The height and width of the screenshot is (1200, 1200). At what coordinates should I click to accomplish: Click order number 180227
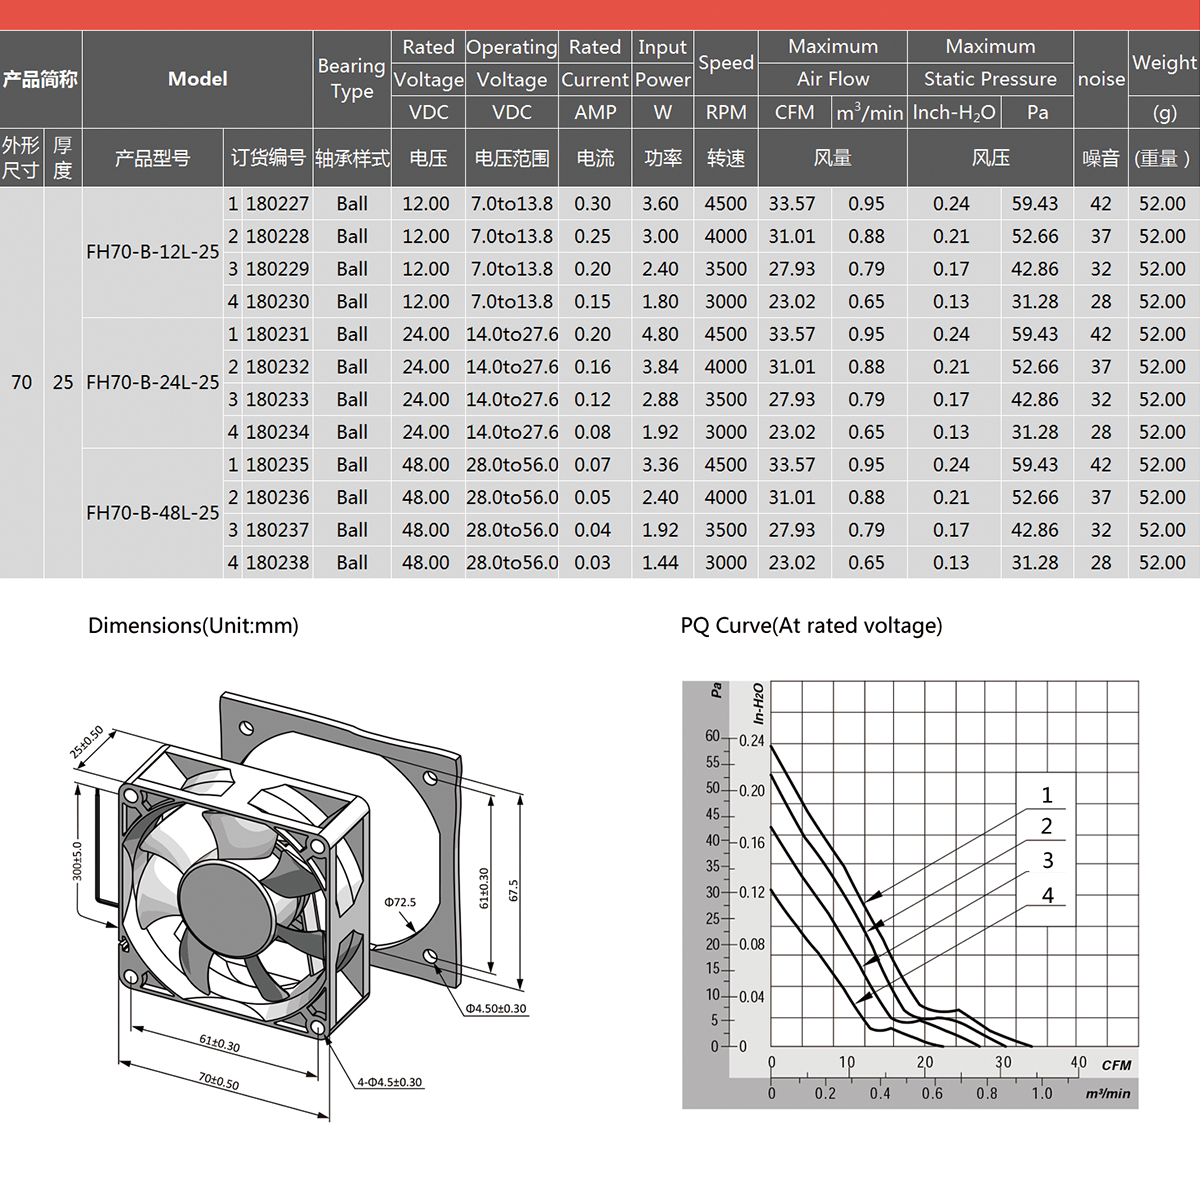point(277,204)
